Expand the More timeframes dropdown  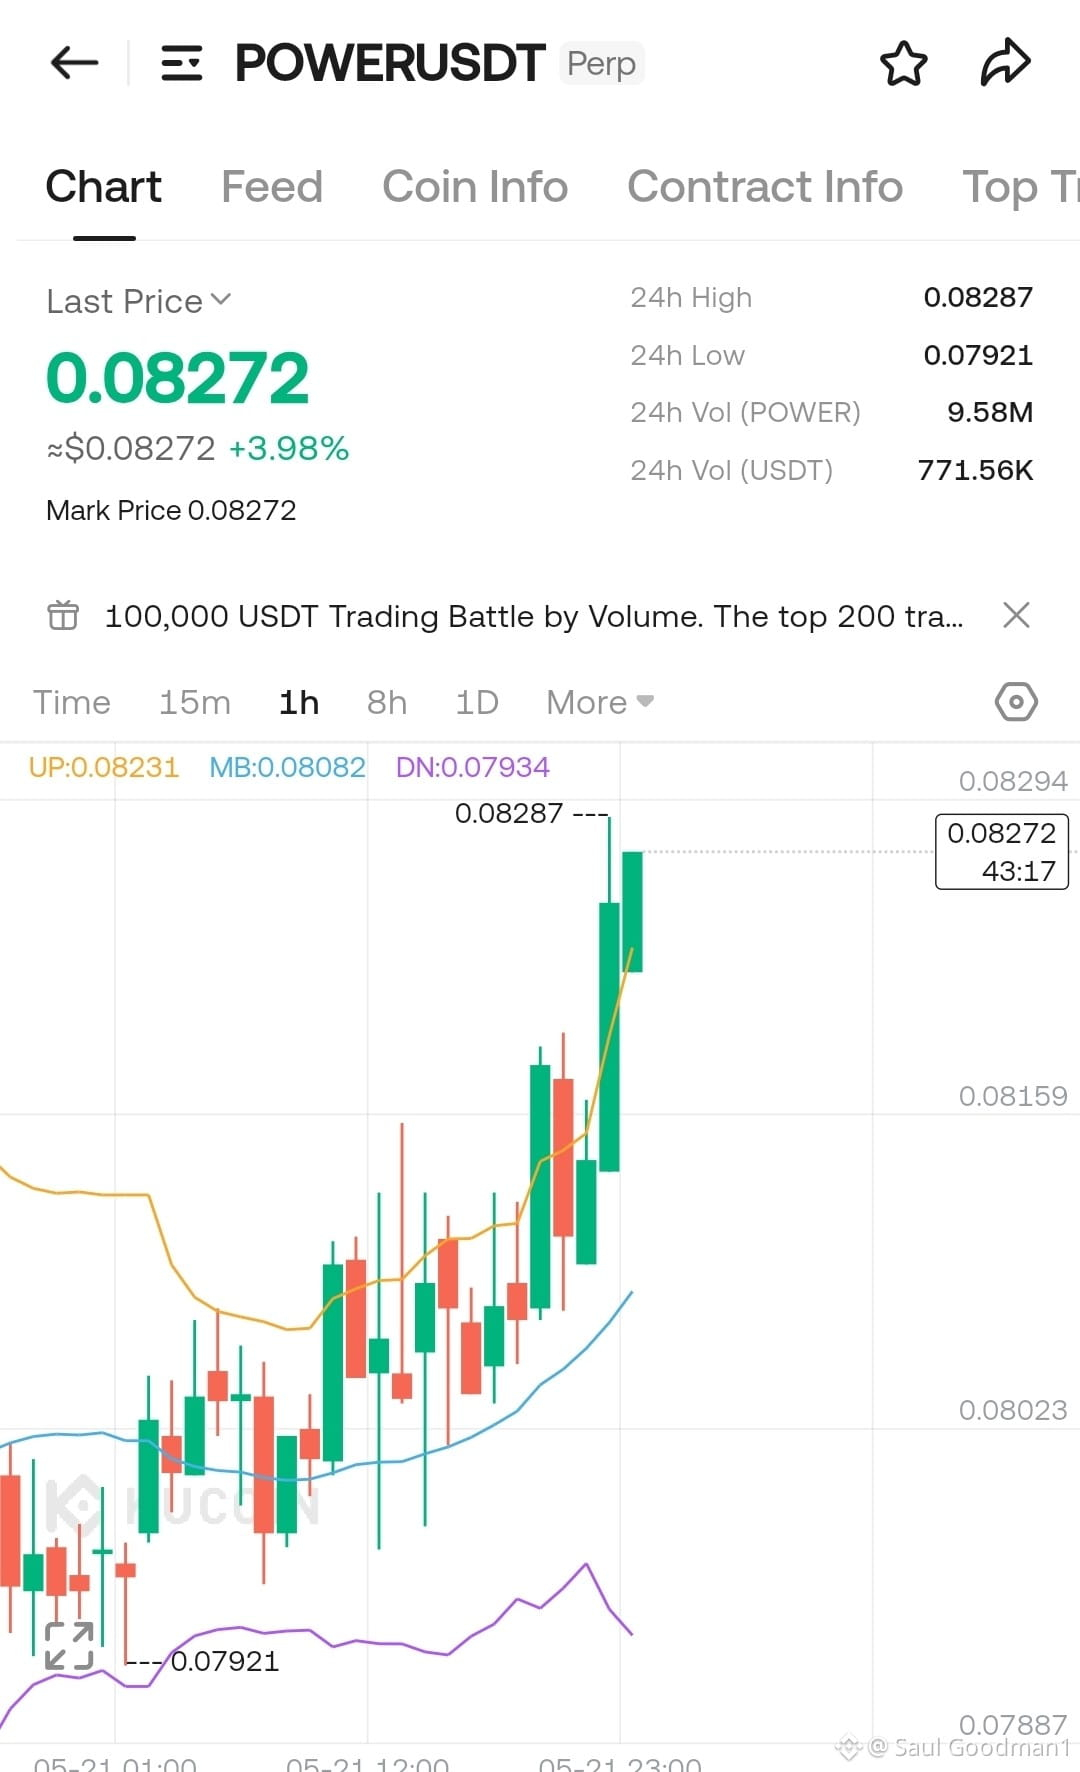[600, 702]
